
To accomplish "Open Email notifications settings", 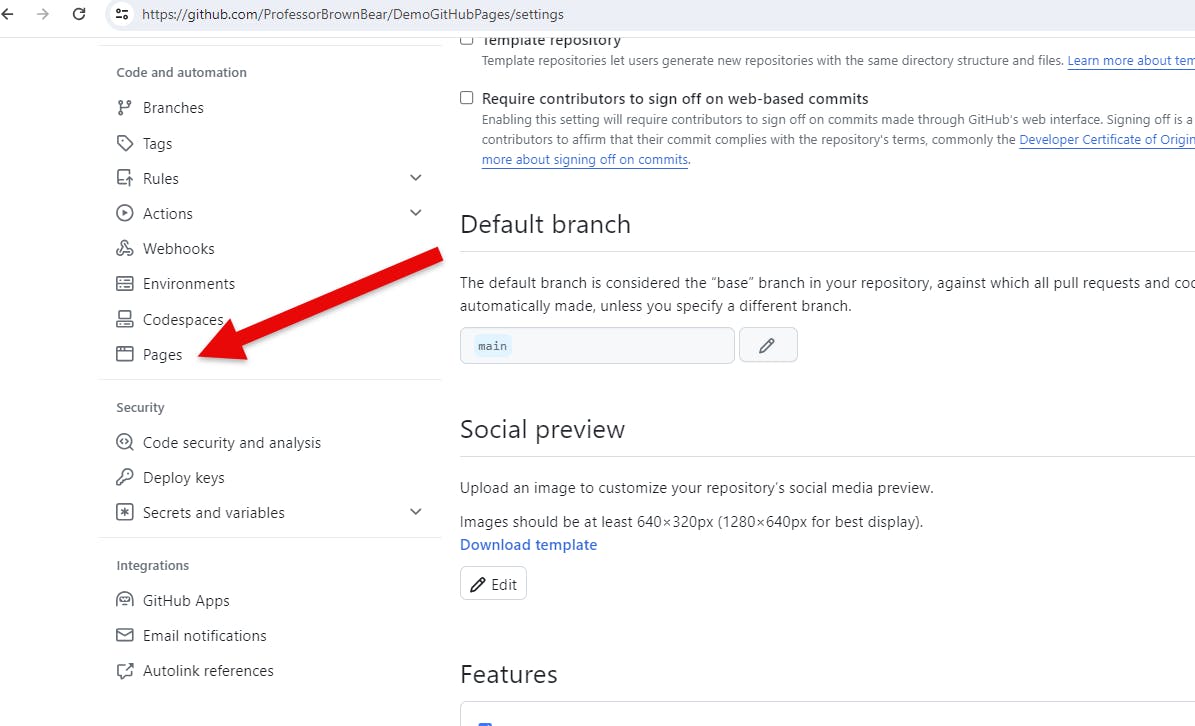I will 204,635.
